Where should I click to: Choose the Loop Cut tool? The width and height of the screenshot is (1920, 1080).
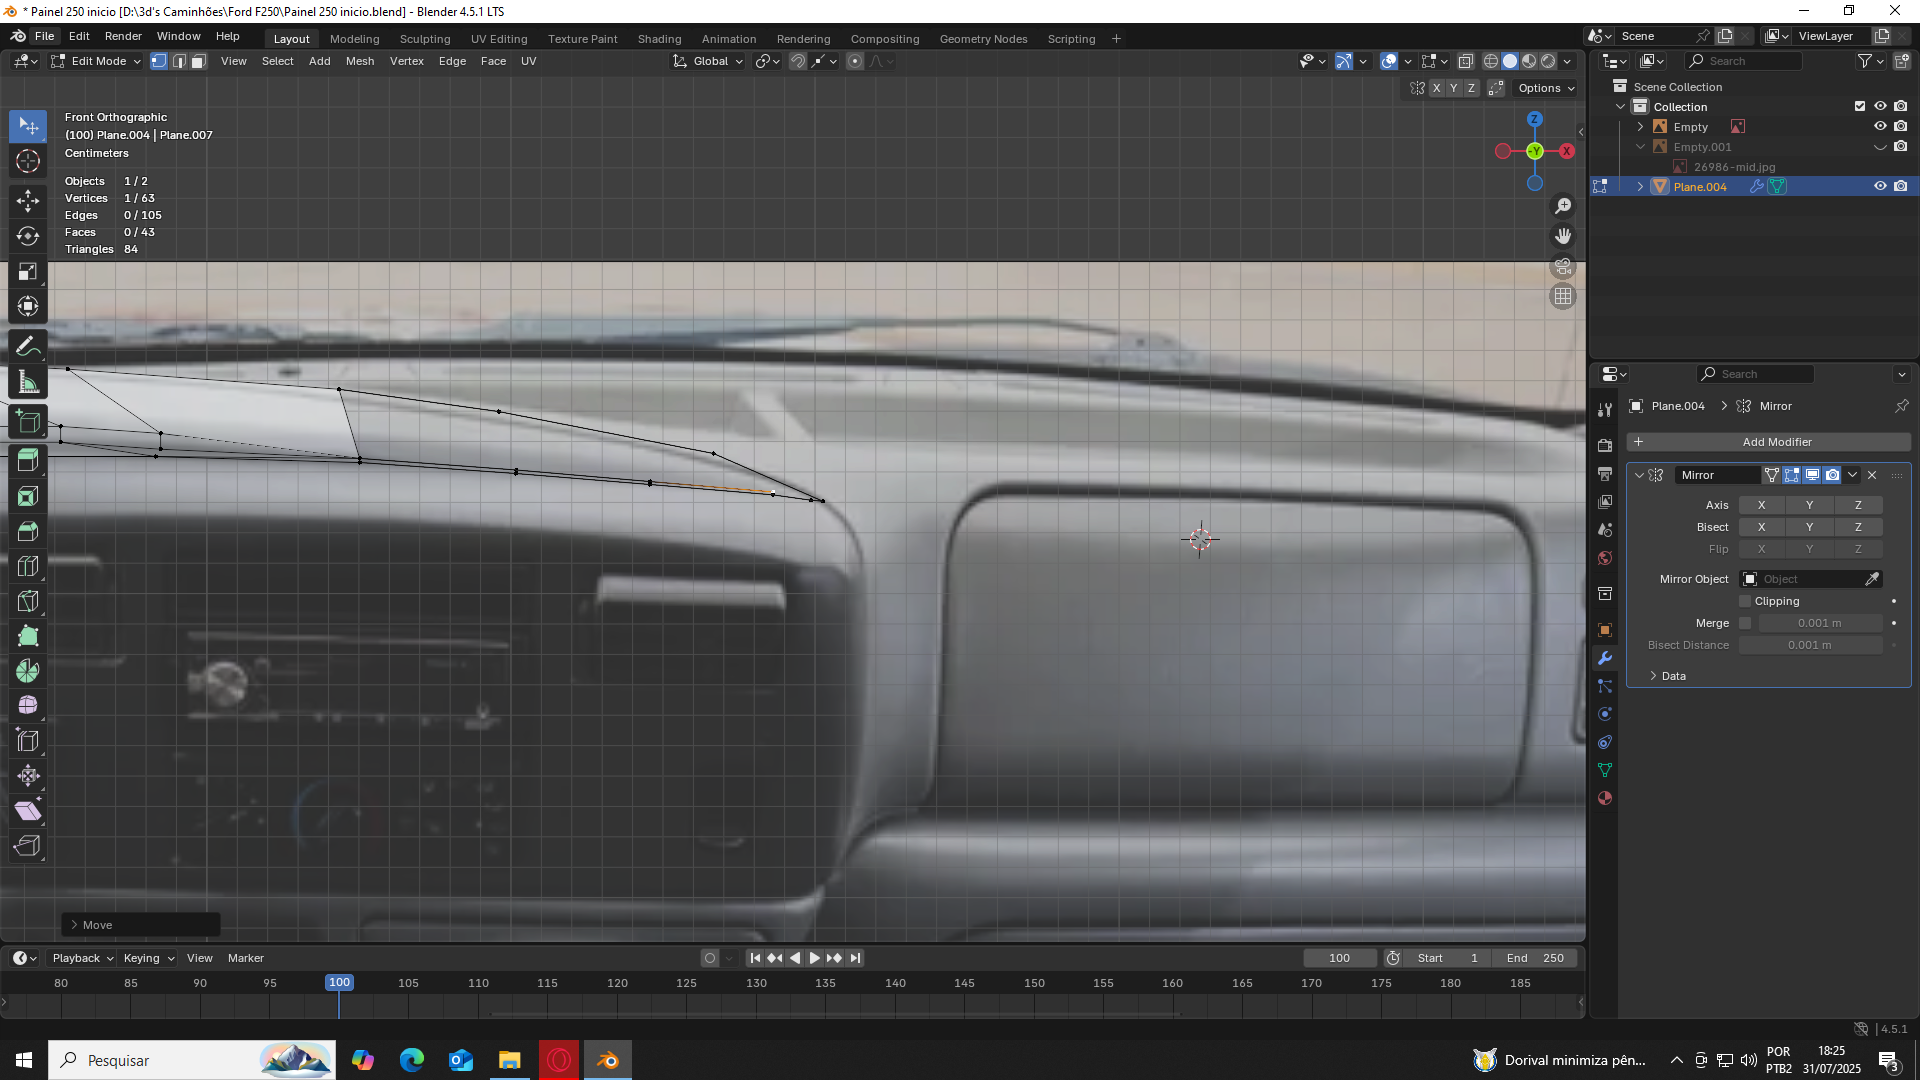click(28, 566)
